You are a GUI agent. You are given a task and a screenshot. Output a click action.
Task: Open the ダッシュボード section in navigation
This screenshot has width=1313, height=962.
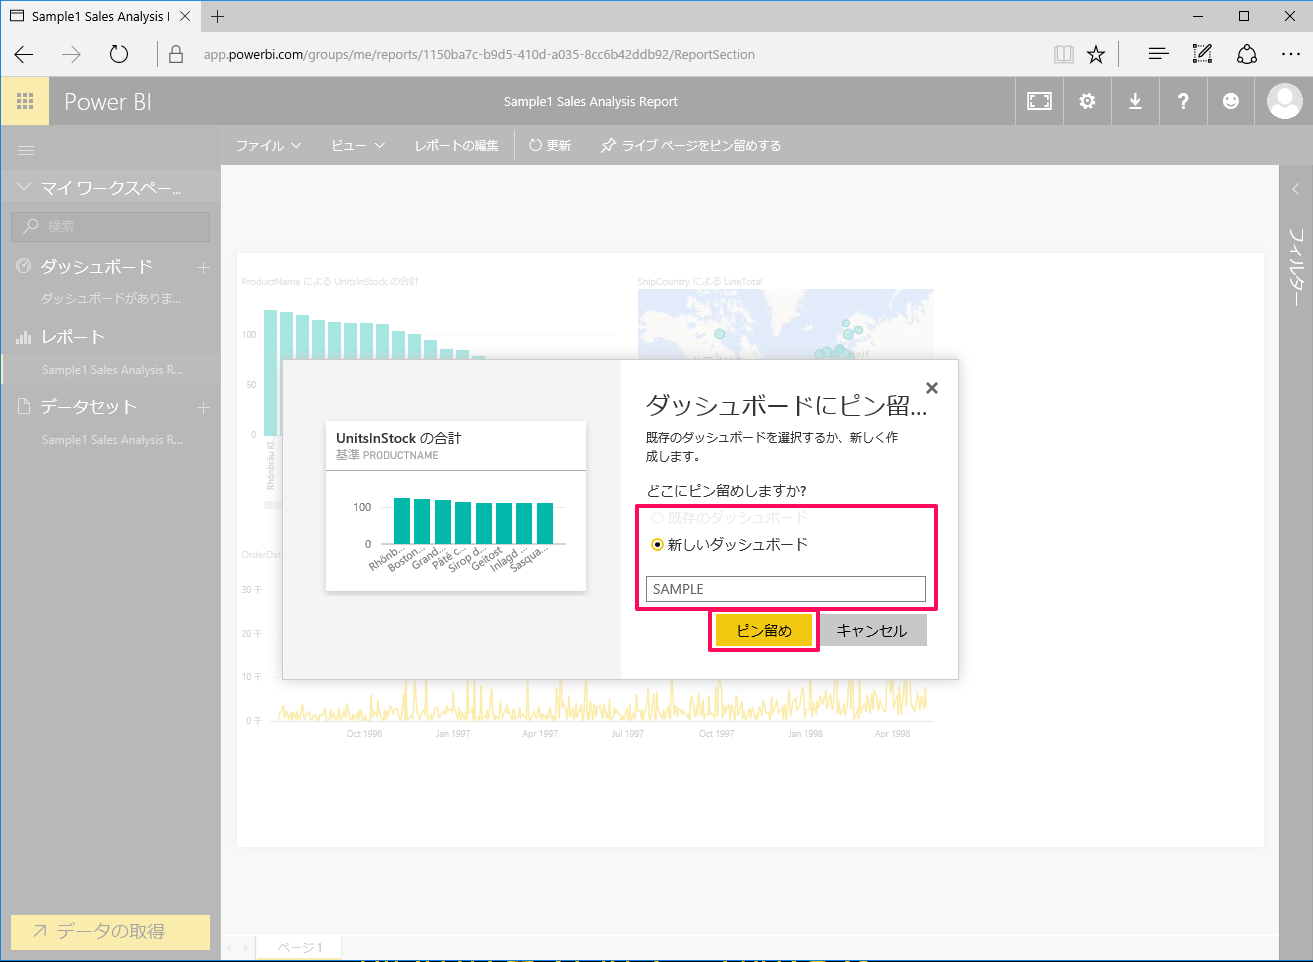(96, 267)
